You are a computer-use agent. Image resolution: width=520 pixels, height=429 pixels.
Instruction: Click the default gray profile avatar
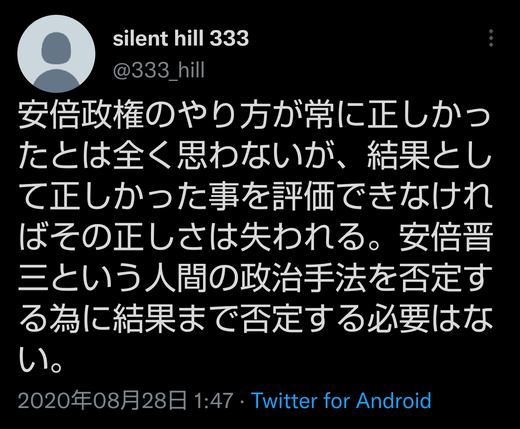tap(56, 54)
